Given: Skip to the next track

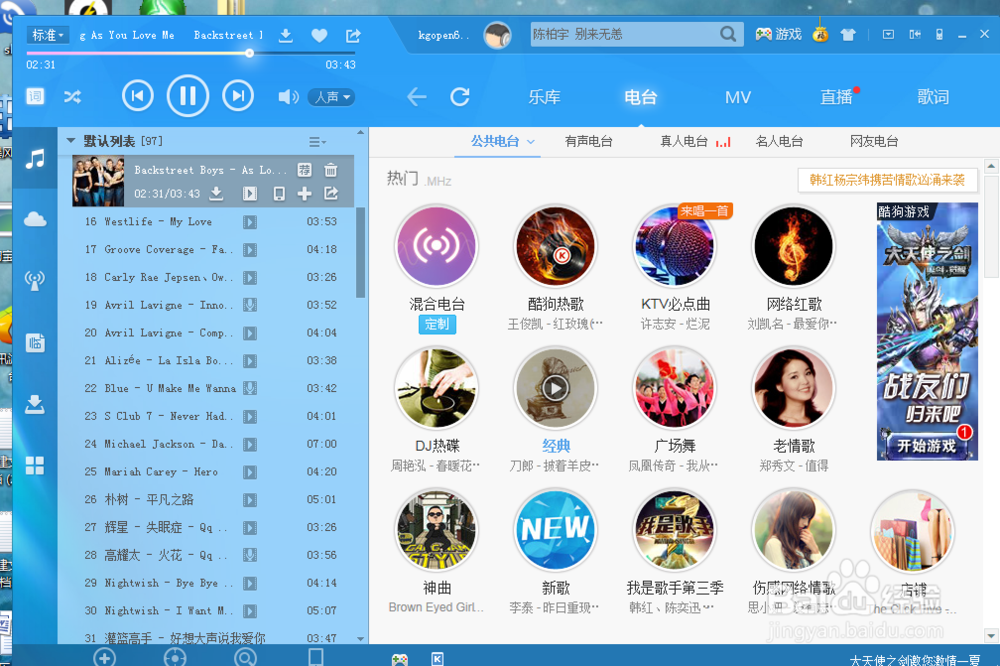Looking at the screenshot, I should 238,96.
